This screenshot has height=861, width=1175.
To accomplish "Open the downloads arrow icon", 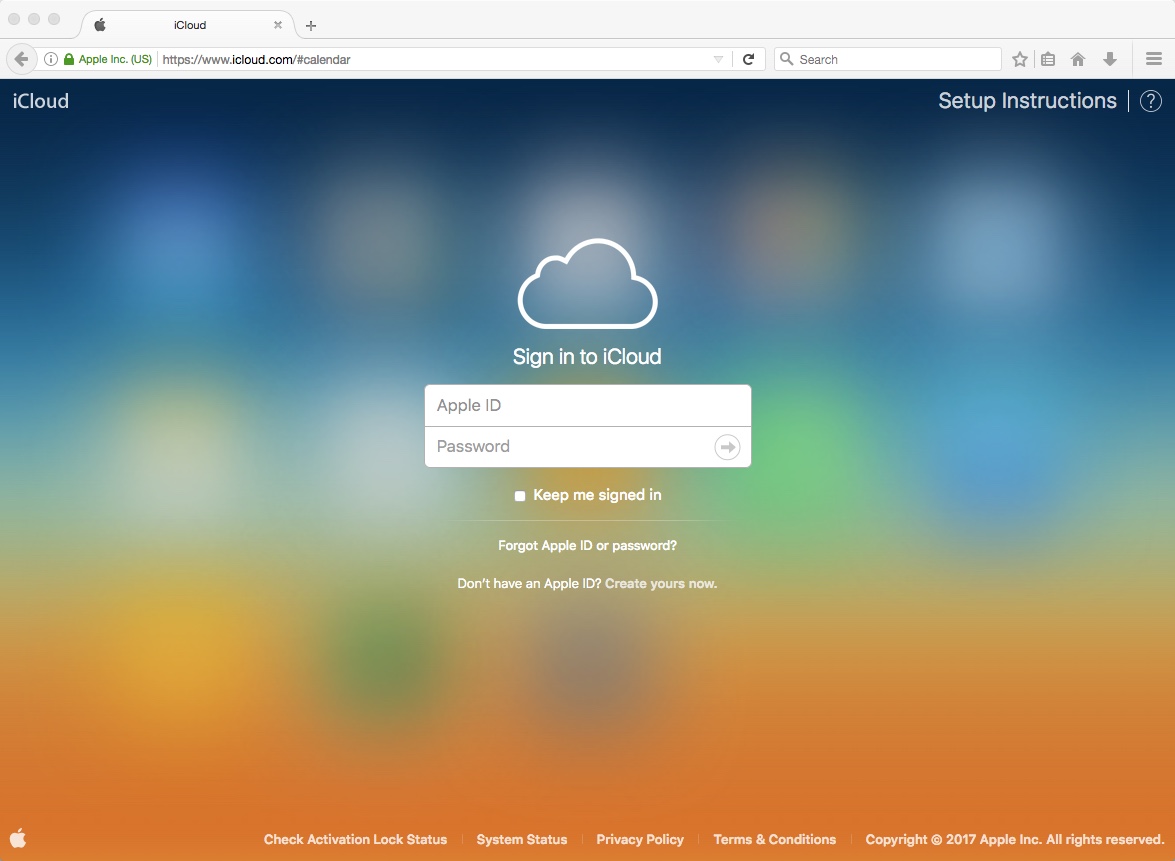I will 1110,59.
